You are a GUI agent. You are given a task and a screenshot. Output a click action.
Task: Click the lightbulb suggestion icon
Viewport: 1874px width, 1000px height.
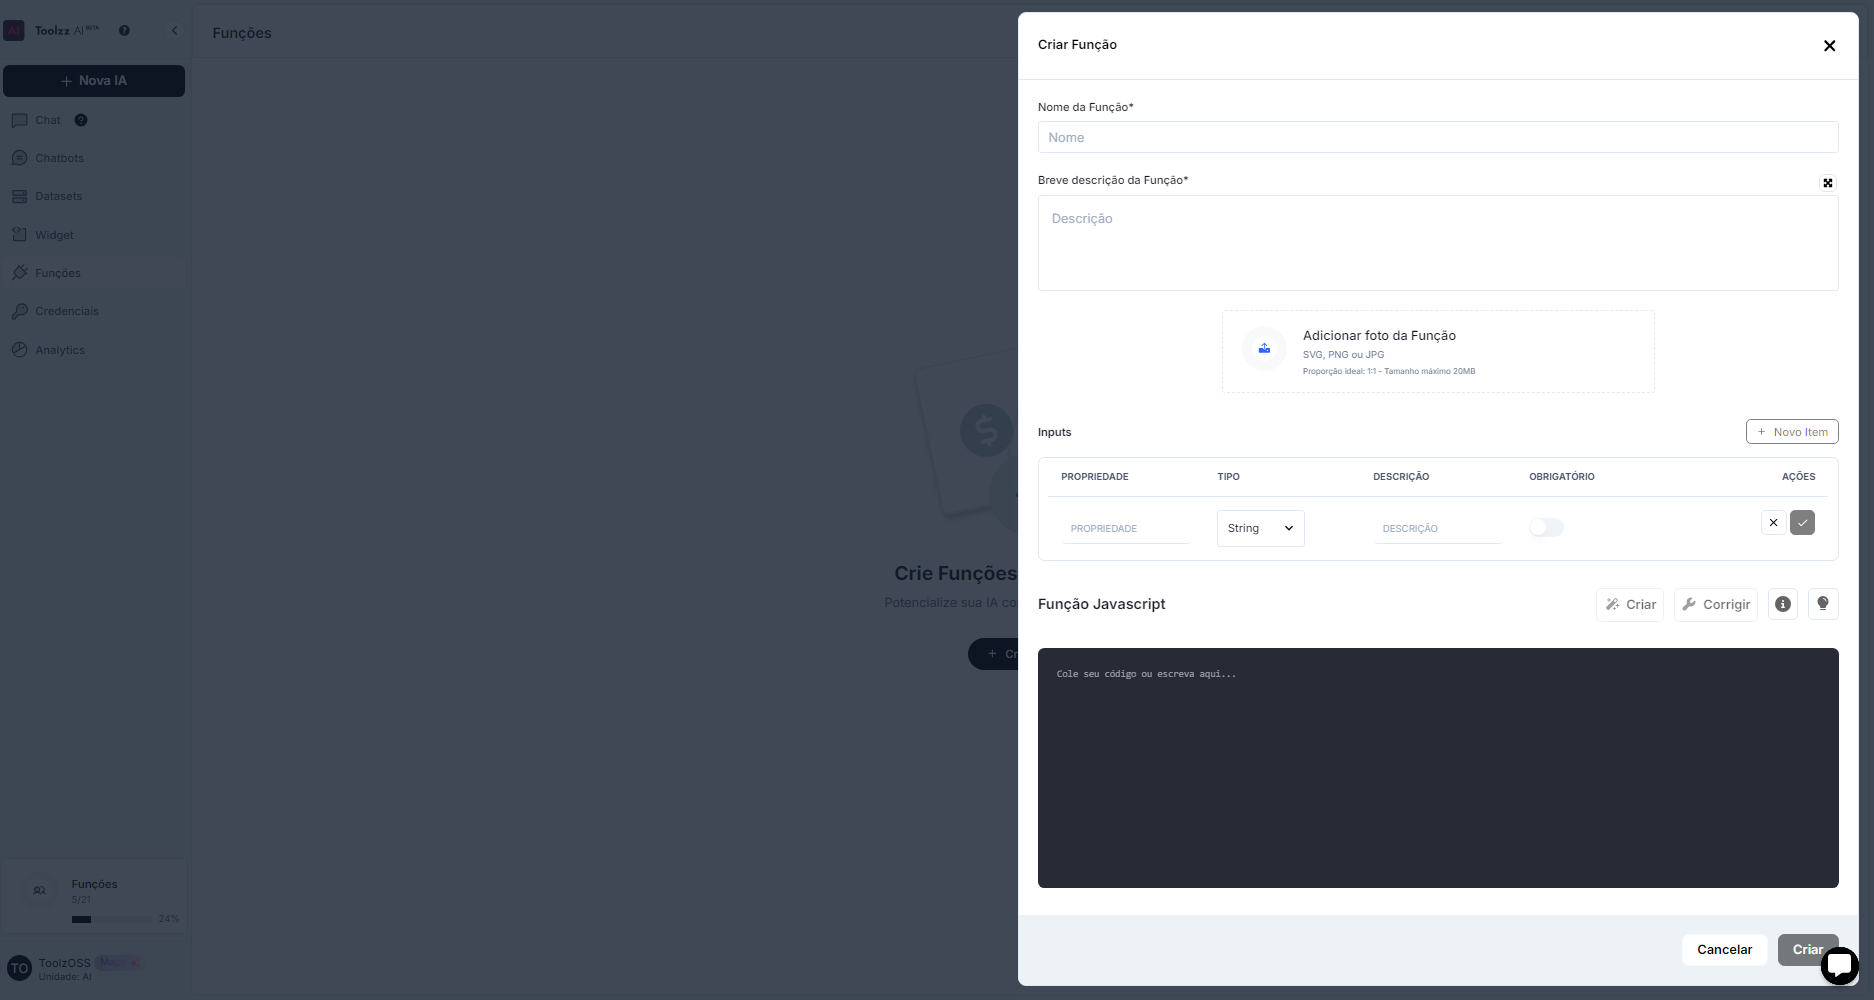(1822, 604)
